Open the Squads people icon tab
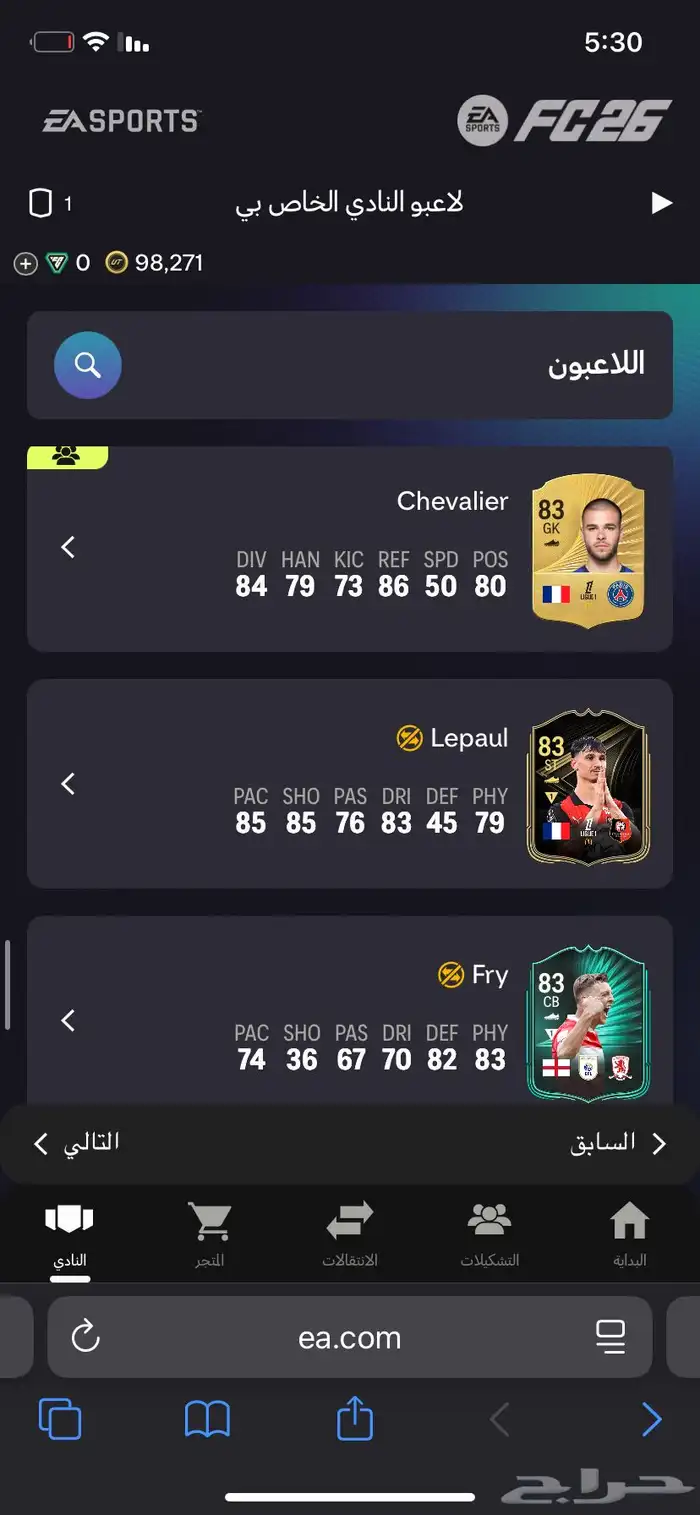The image size is (700, 1515). click(x=489, y=1236)
